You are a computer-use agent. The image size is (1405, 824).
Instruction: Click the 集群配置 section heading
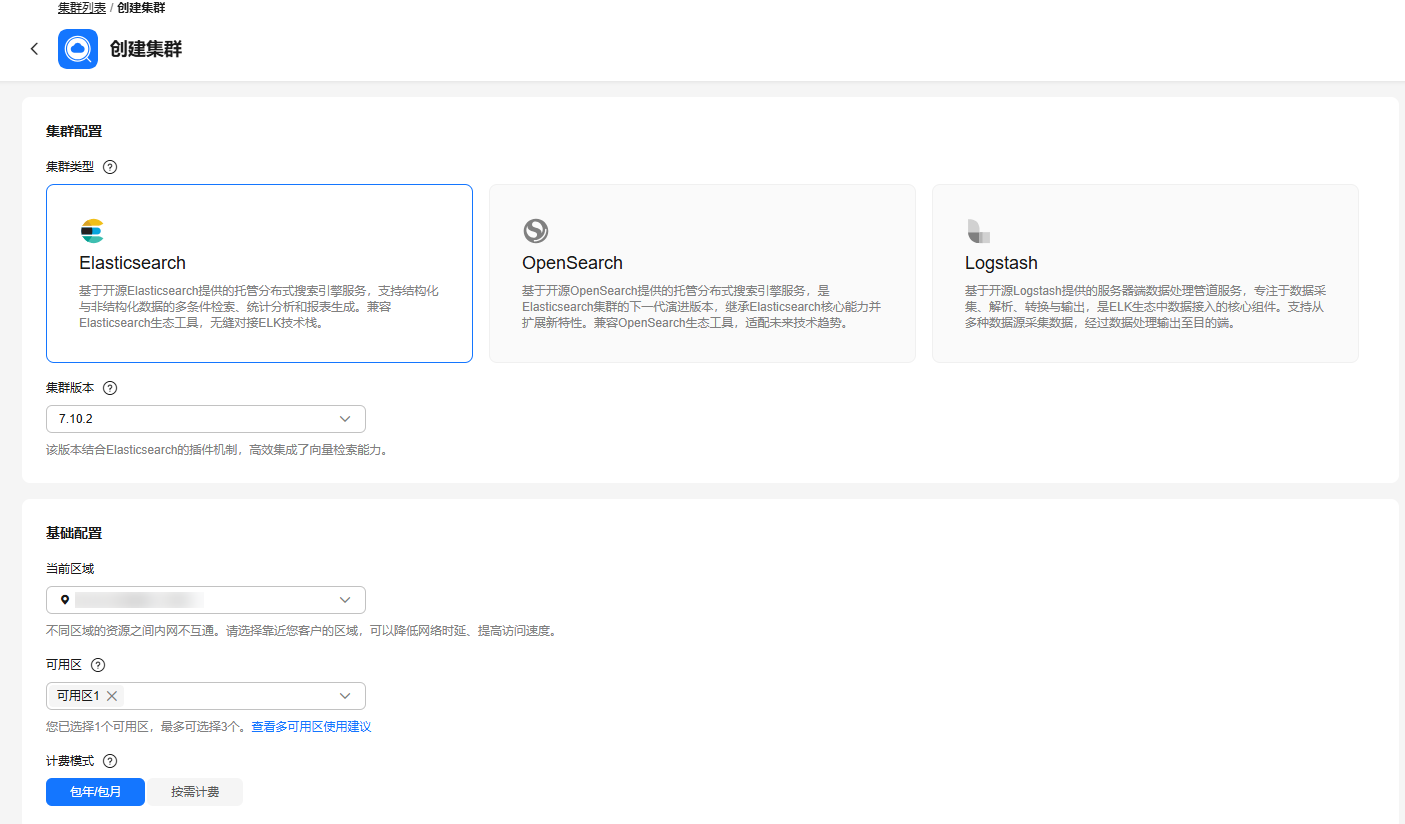click(74, 131)
